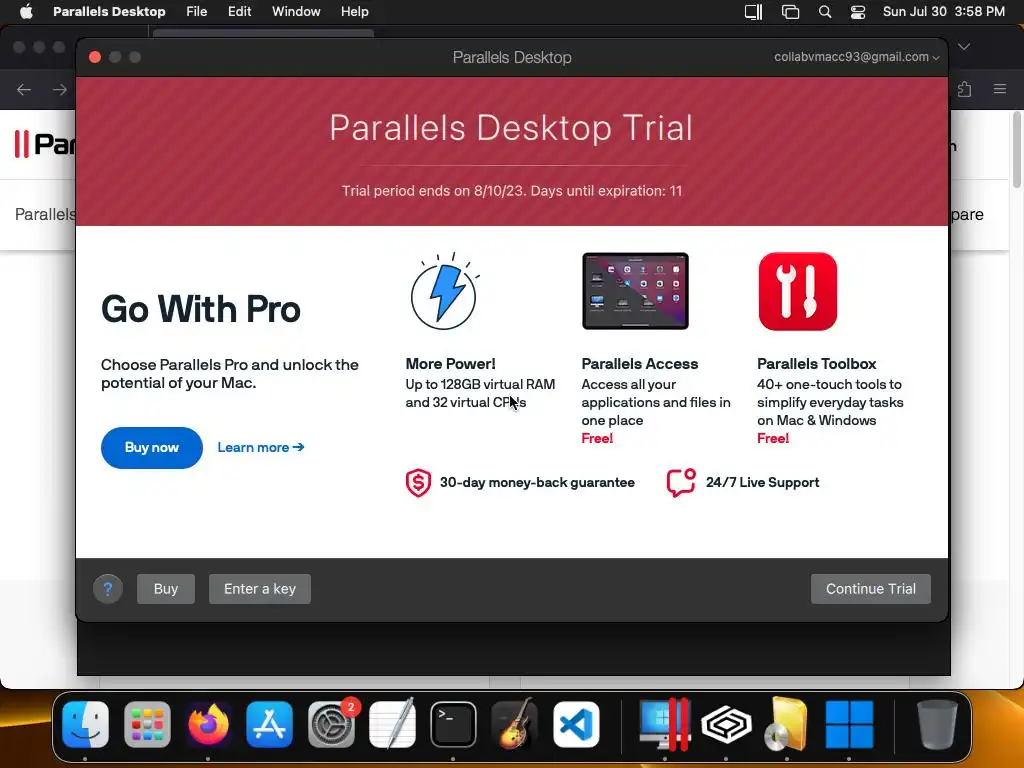The image size is (1024, 768).
Task: Click the Parallels Access tablet thumbnail
Action: [x=635, y=291]
